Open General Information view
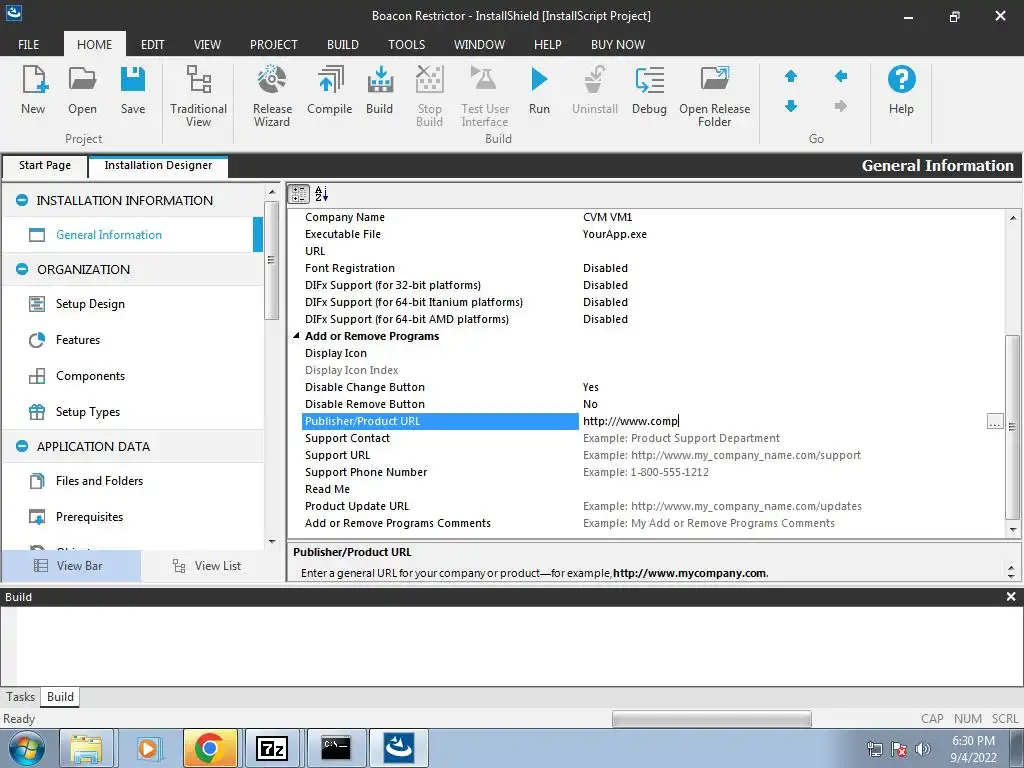The image size is (1024, 768). coord(108,234)
